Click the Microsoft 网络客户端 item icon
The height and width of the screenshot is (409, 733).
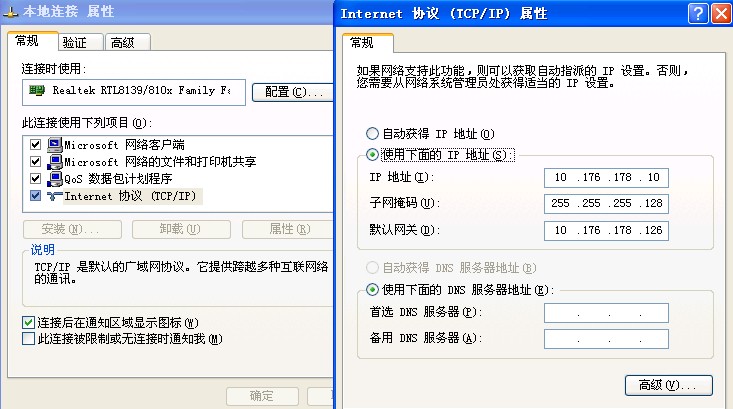point(54,144)
